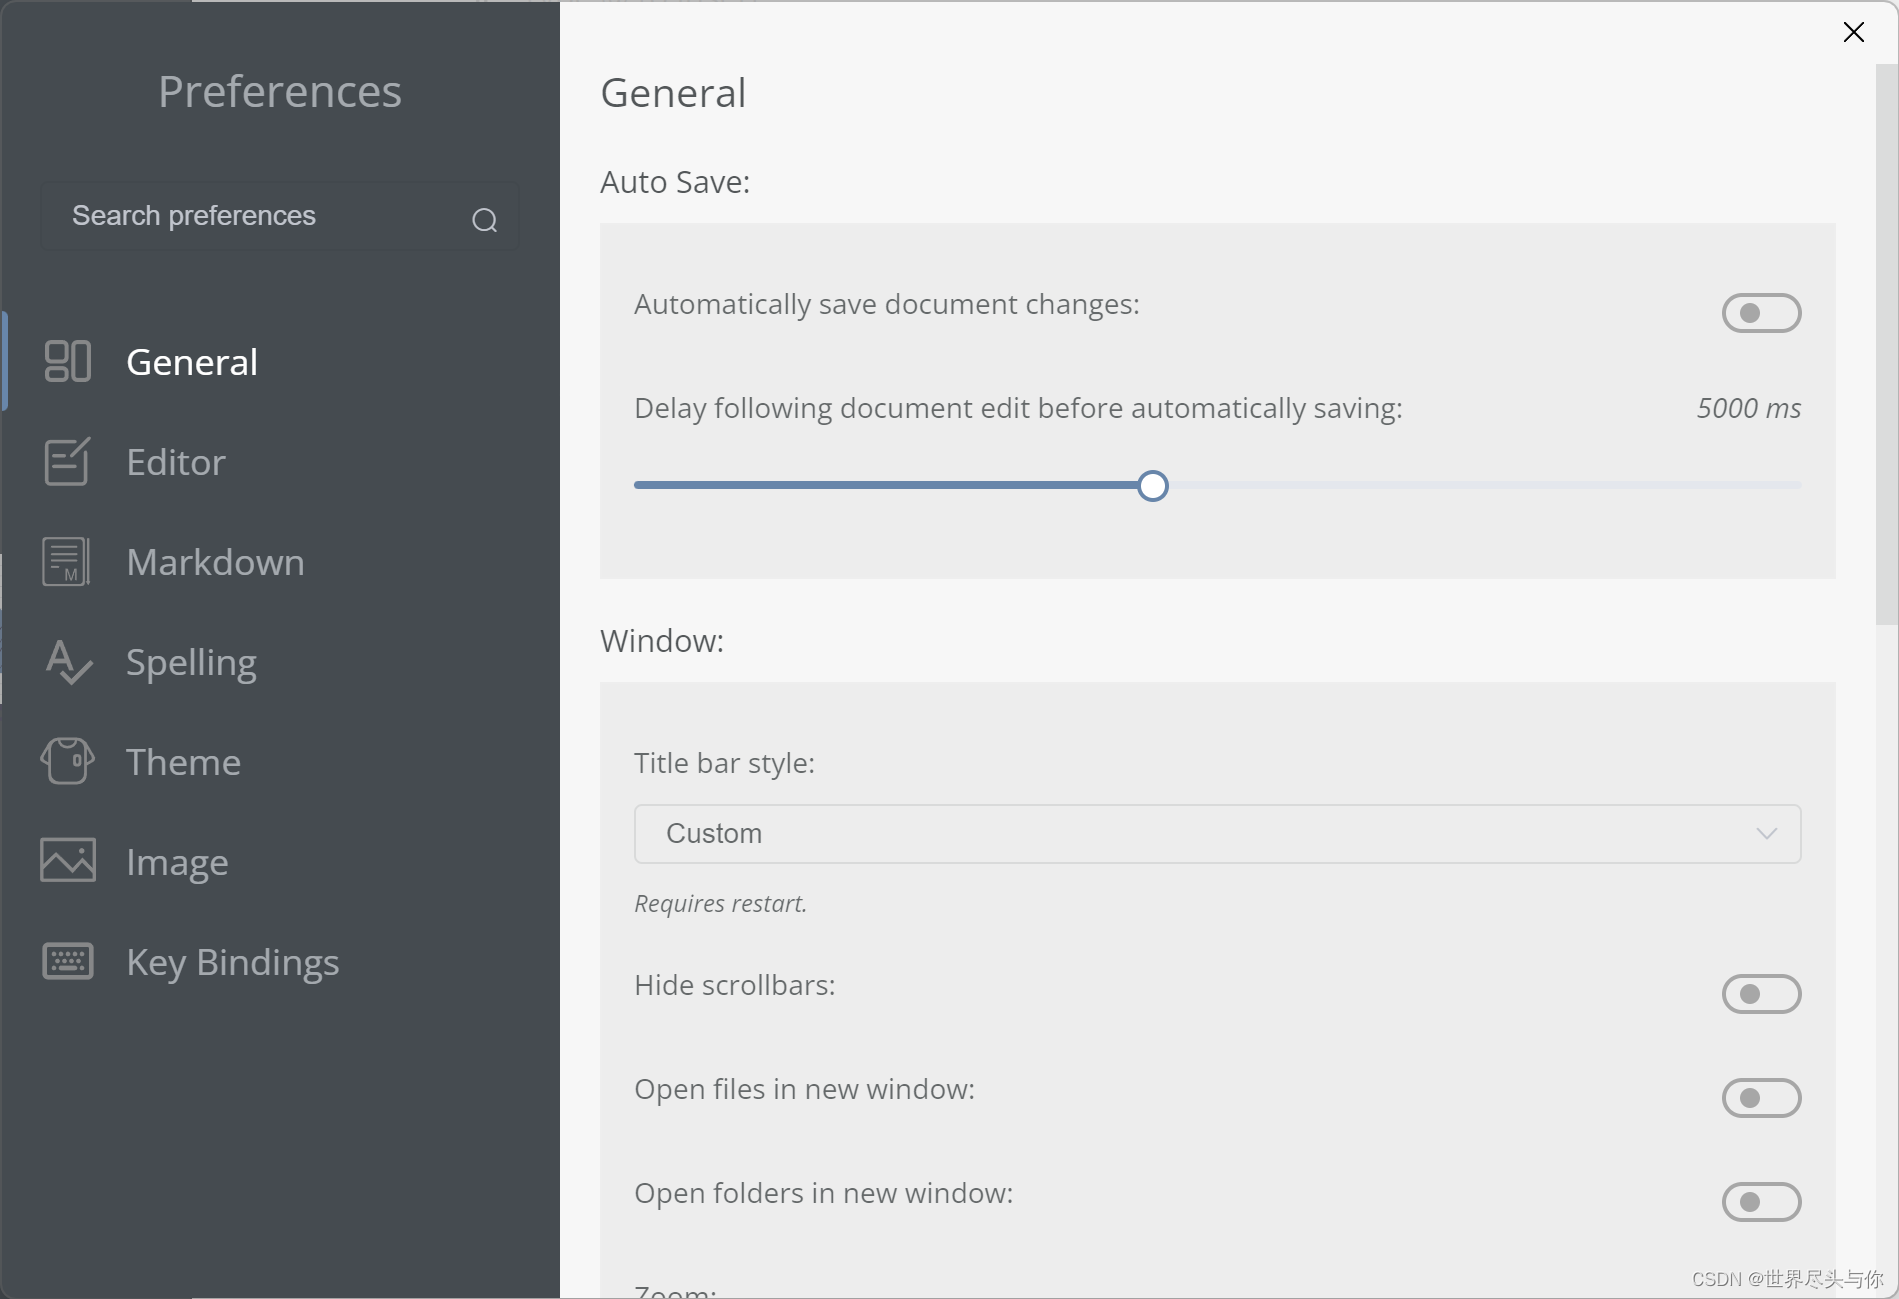
Task: Turn on Open files in new window
Action: pyautogui.click(x=1761, y=1098)
